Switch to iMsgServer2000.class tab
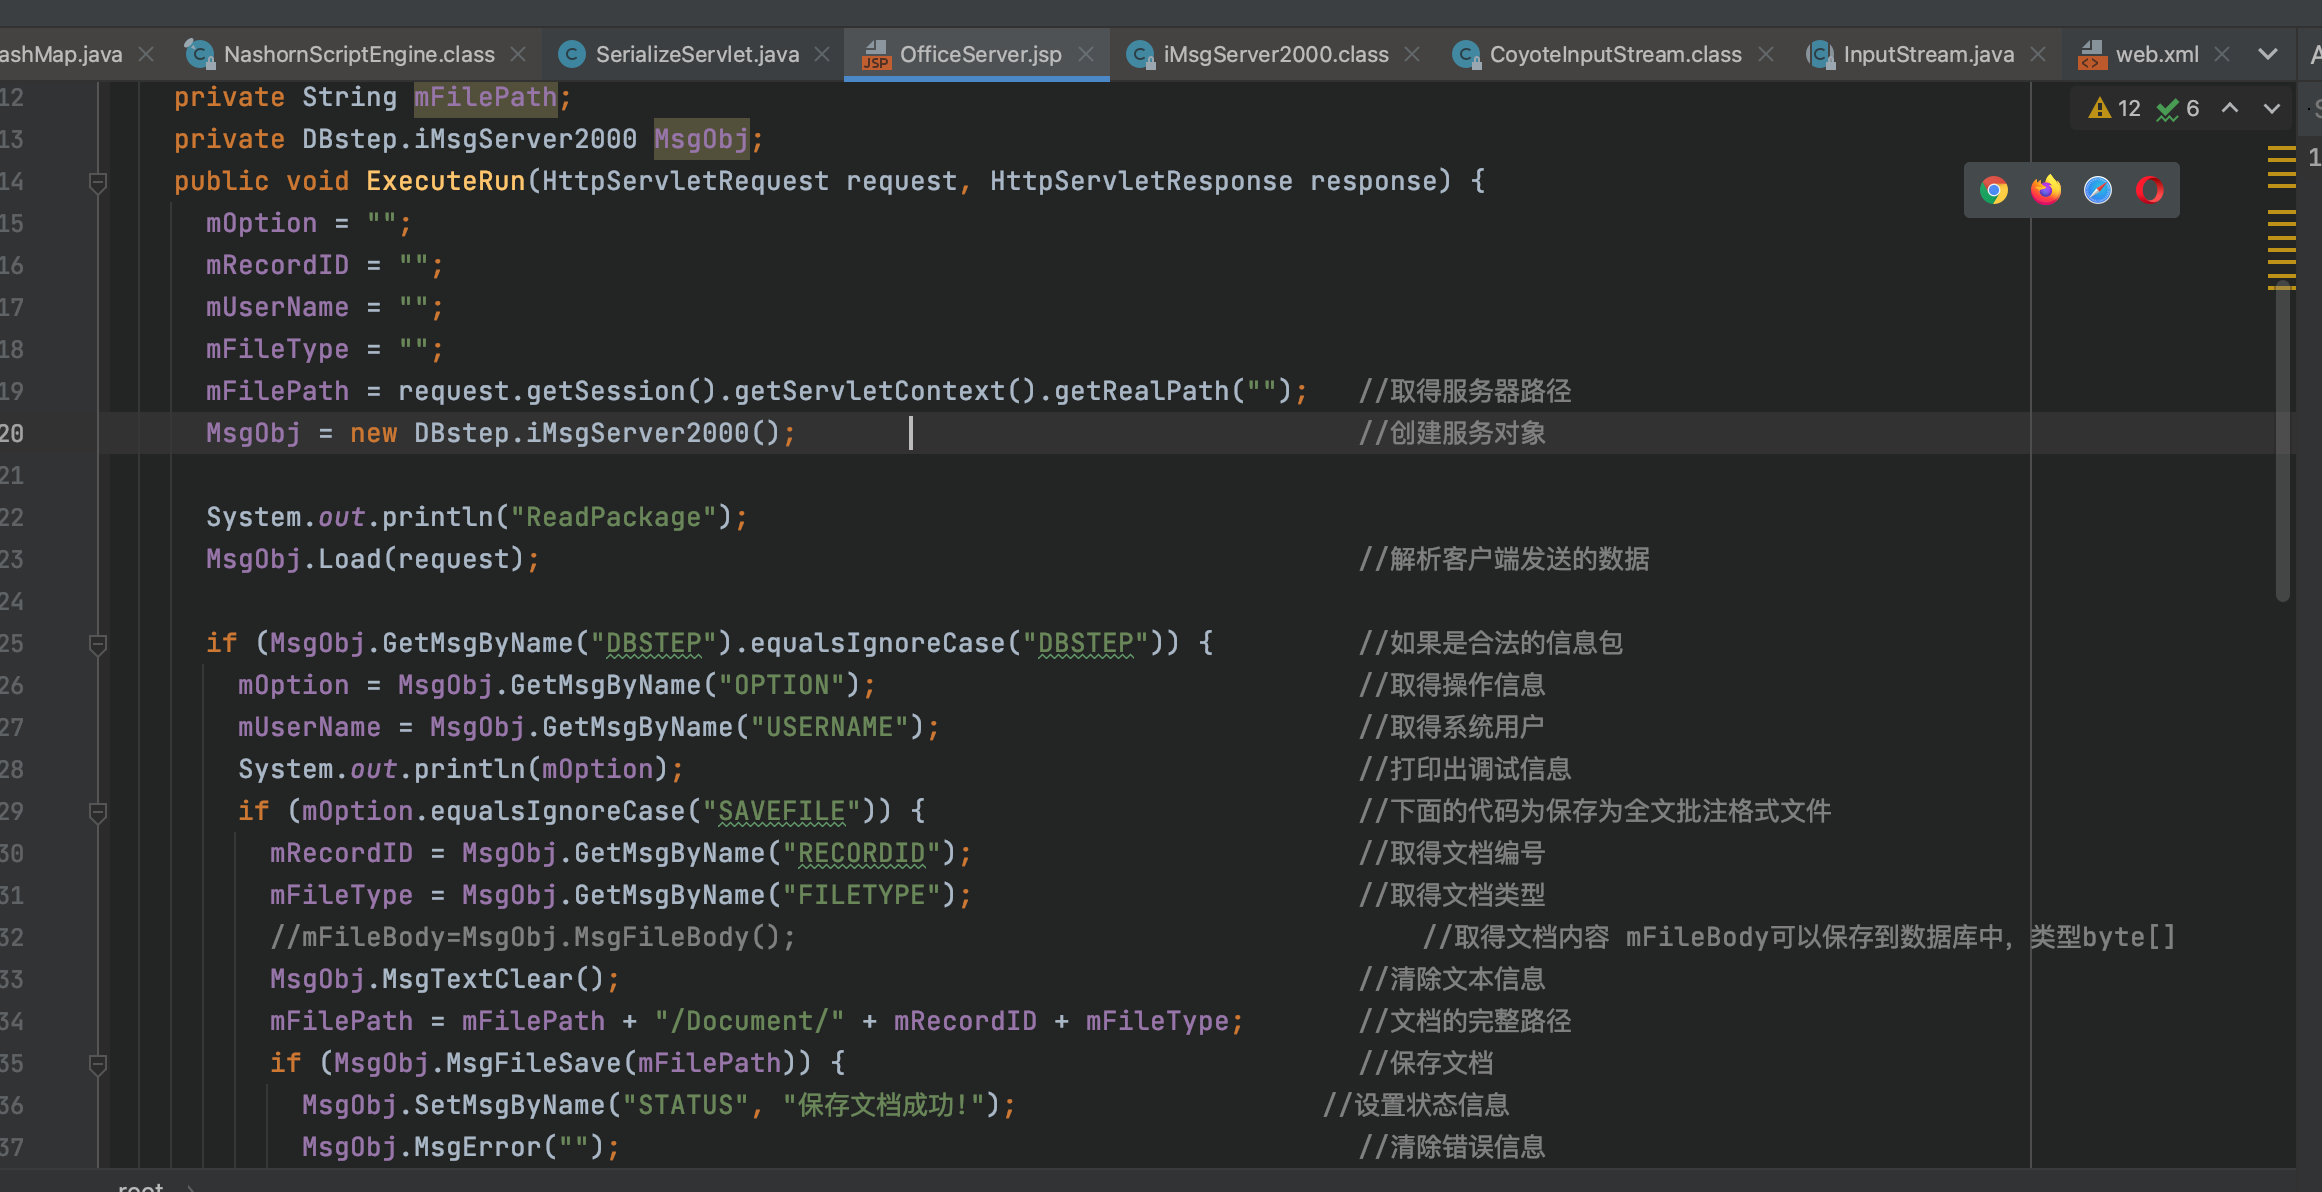 [x=1275, y=54]
